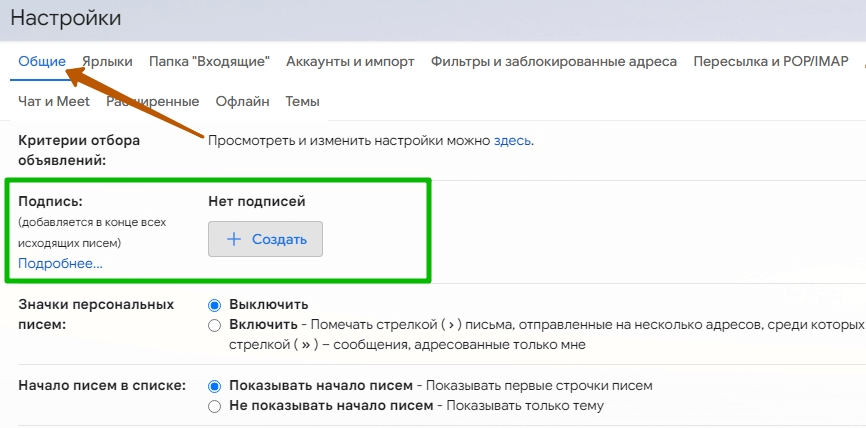Switch to Пересылка и POP/IMAP tab

764,62
